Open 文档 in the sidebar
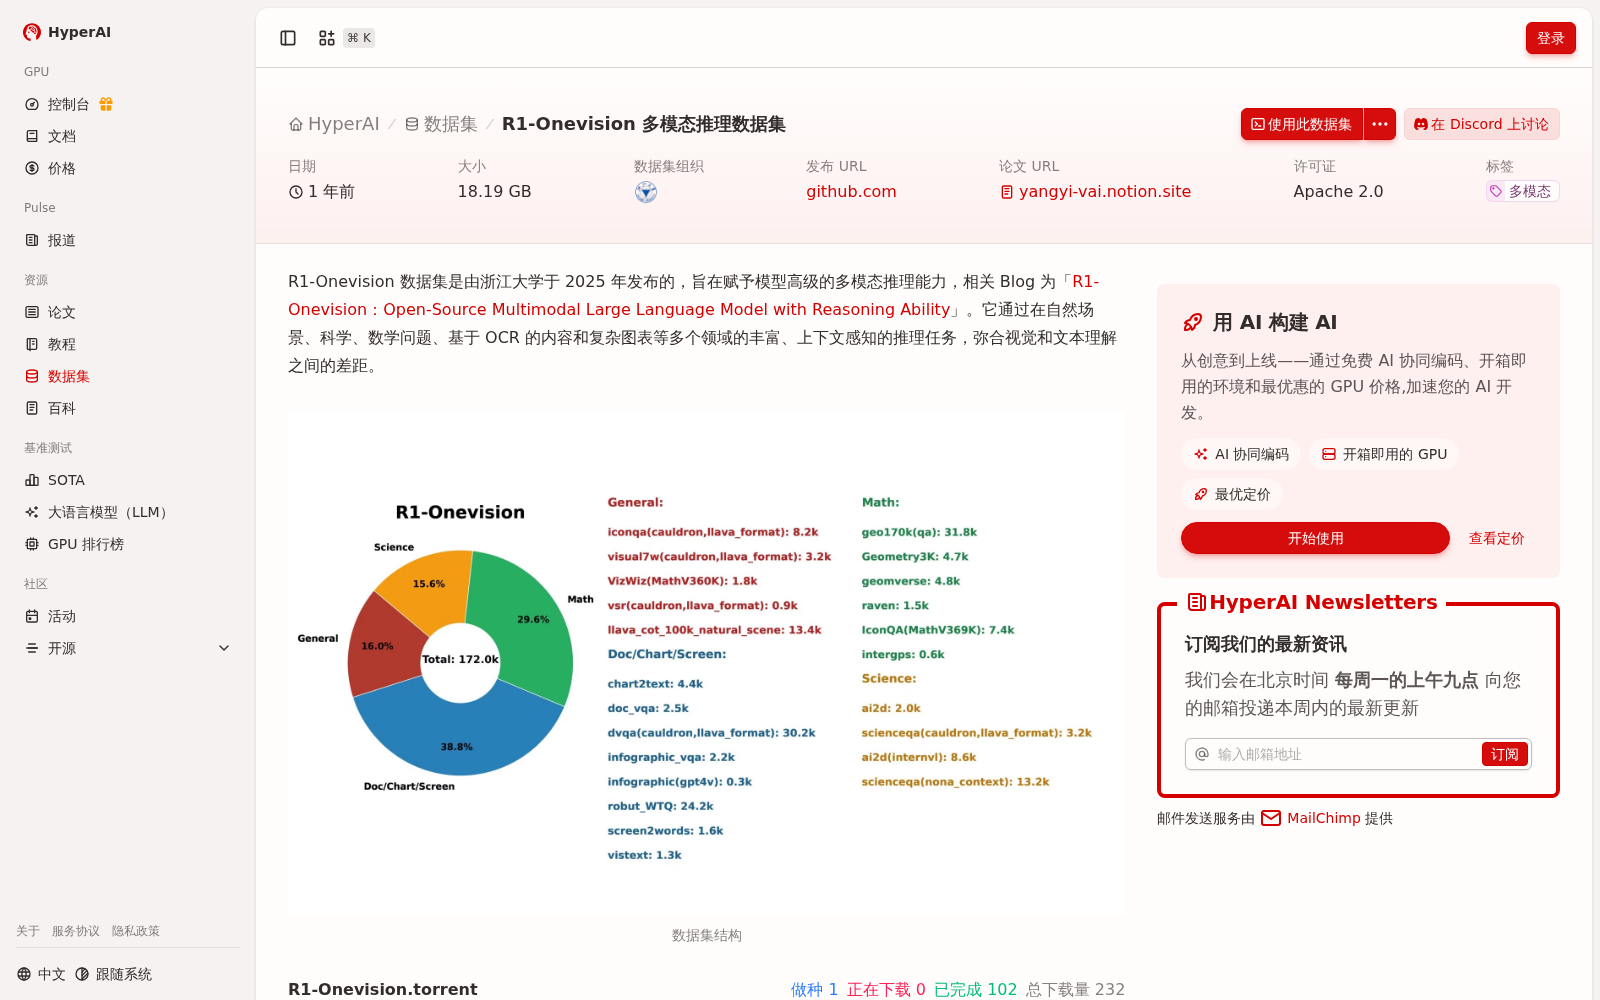 click(50, 136)
